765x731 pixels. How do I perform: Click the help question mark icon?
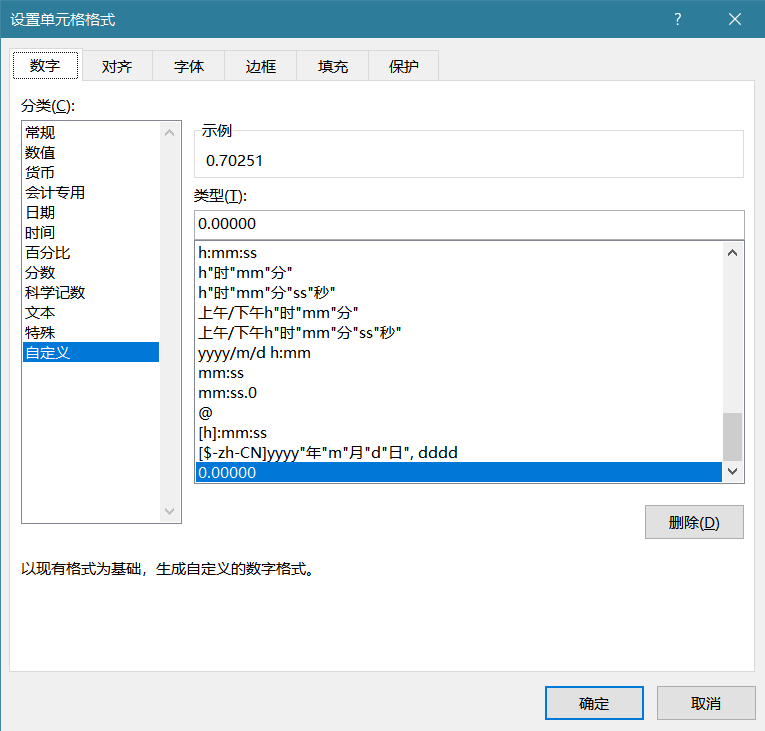pyautogui.click(x=677, y=19)
